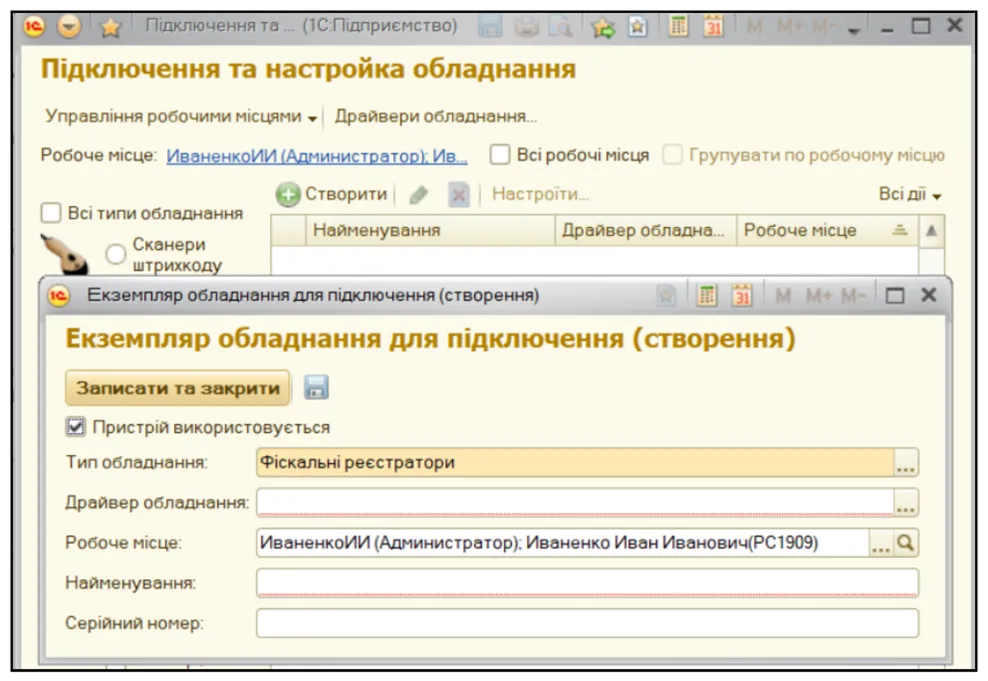Click the delete mark icon in list toolbar

[459, 195]
